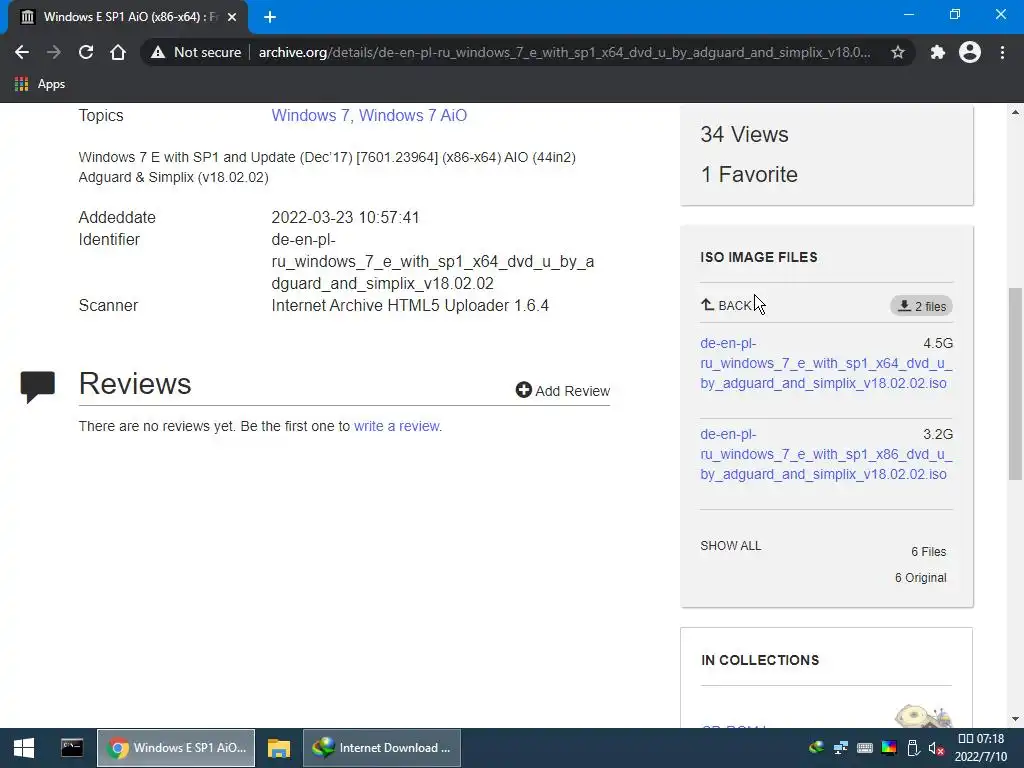Open the Chrome extensions puzzle icon
This screenshot has height=768, width=1024.
[938, 52]
